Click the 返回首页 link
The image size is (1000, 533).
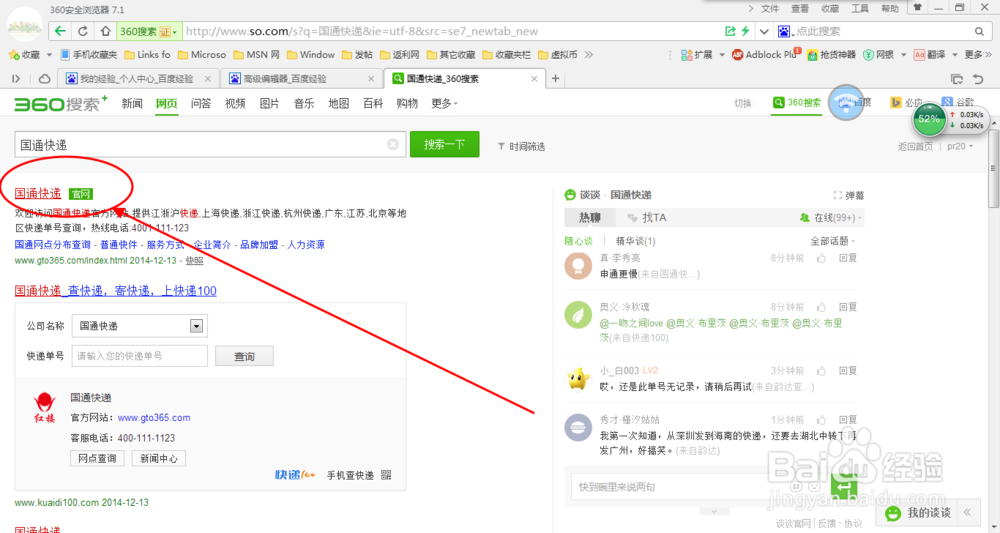[915, 147]
